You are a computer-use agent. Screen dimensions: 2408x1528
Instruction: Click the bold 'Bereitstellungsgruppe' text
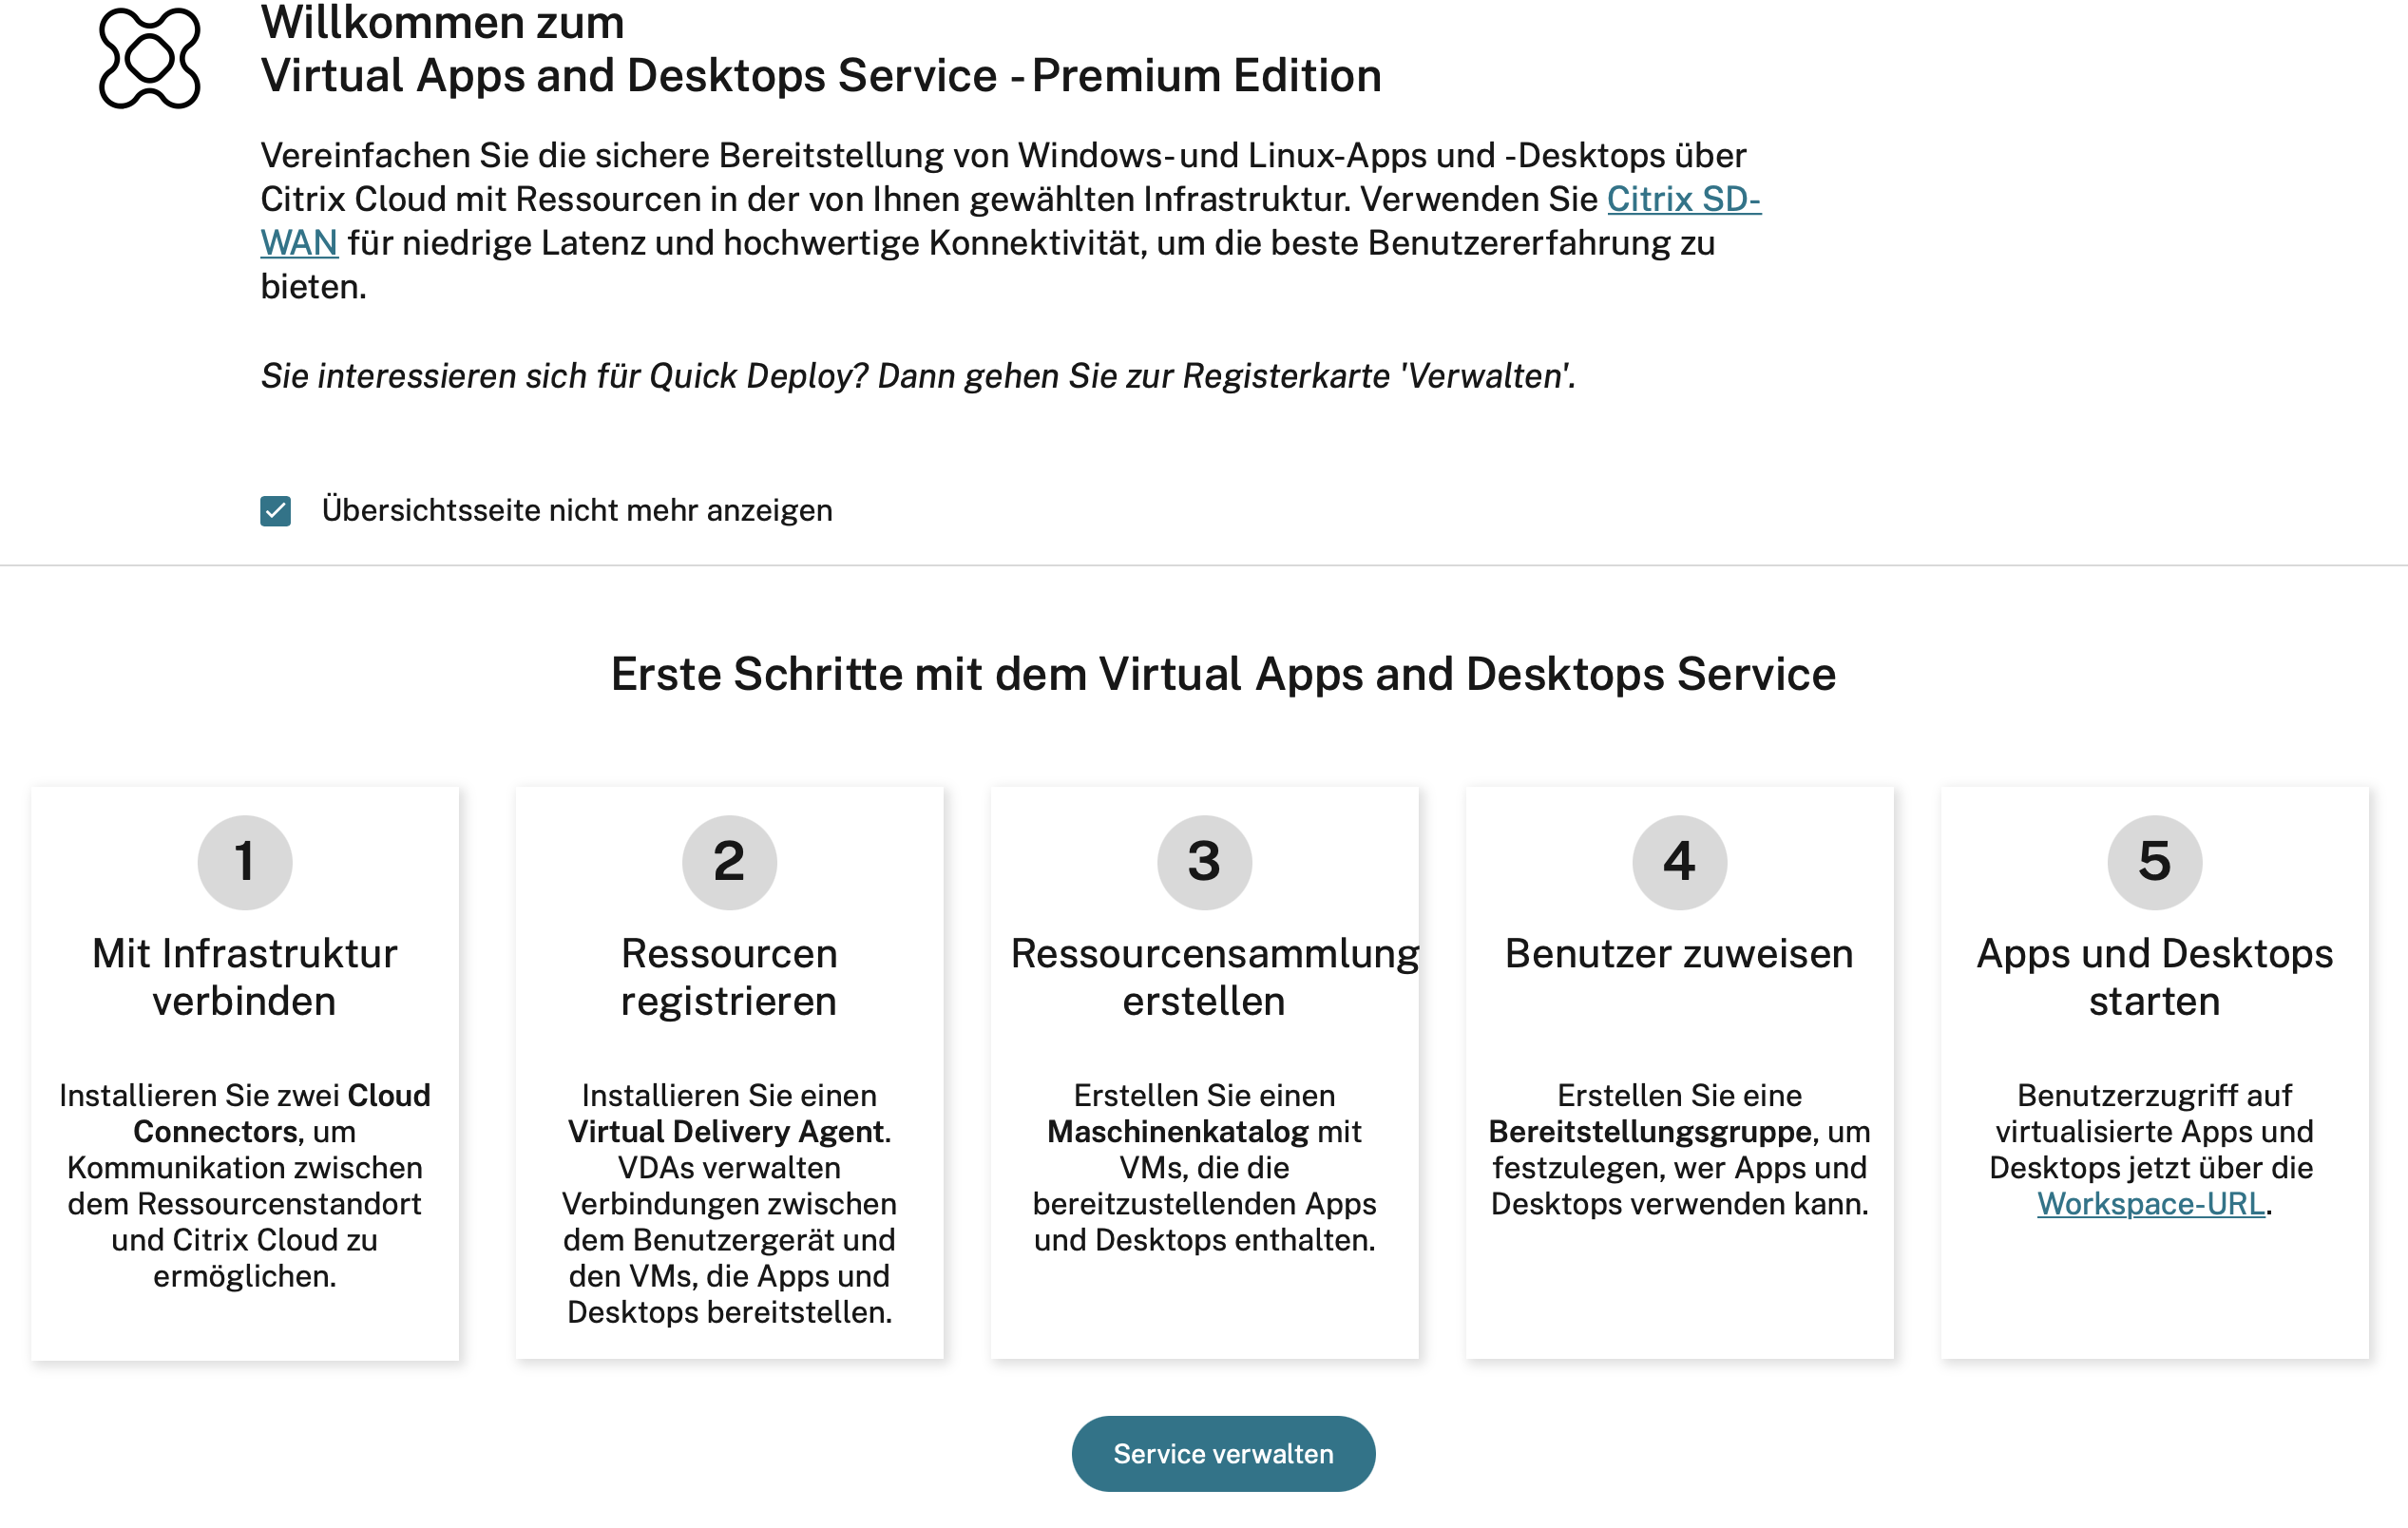[x=1650, y=1131]
